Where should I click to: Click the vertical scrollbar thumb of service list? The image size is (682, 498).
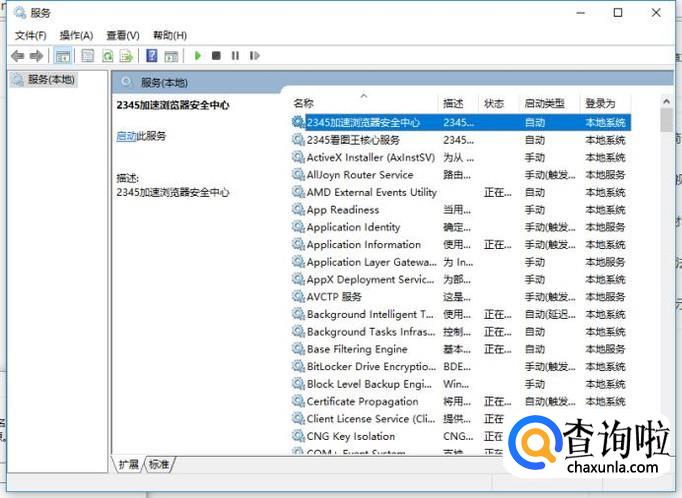pyautogui.click(x=666, y=120)
